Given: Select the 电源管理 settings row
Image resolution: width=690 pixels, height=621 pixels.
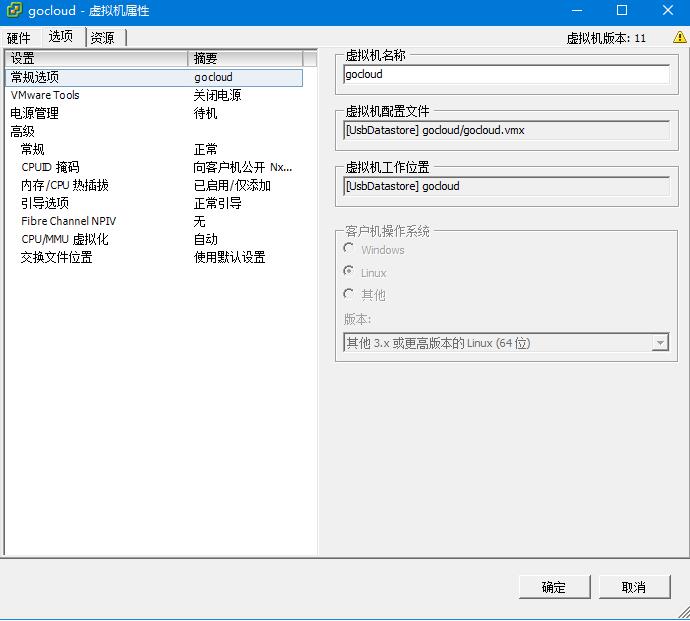Looking at the screenshot, I should coord(154,113).
